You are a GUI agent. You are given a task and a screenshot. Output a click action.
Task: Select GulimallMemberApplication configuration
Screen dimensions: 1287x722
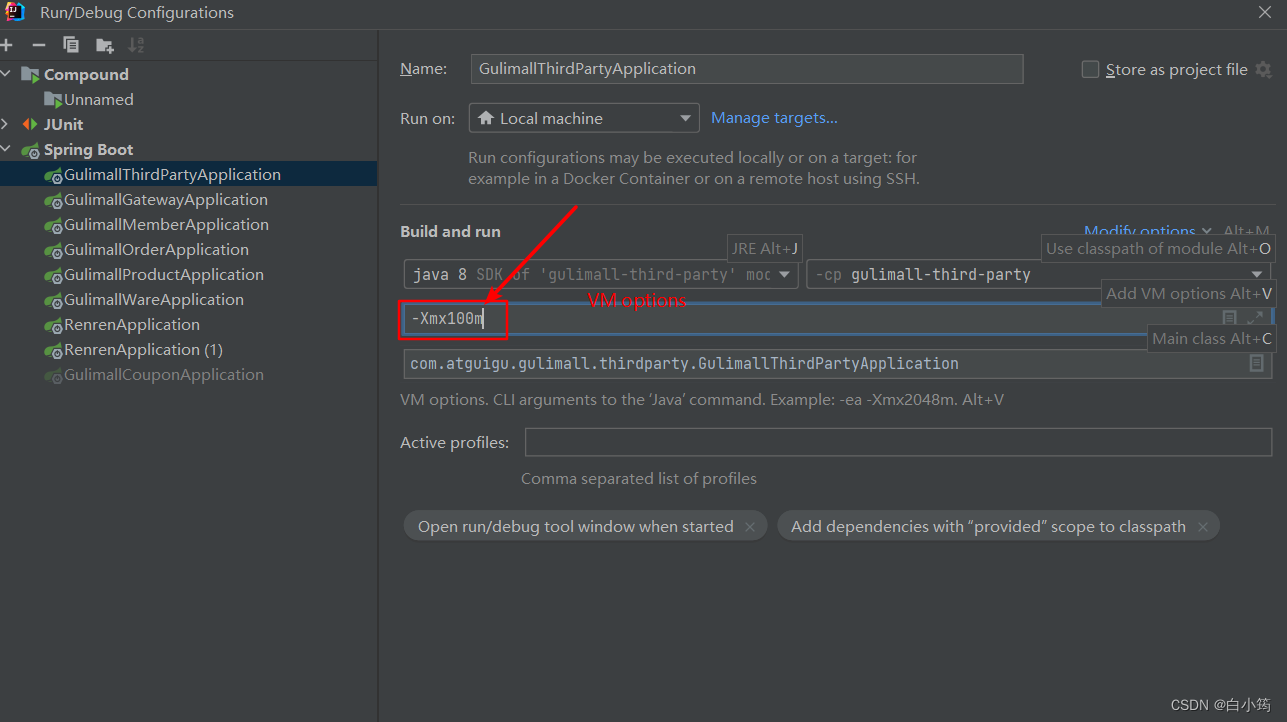[188, 224]
